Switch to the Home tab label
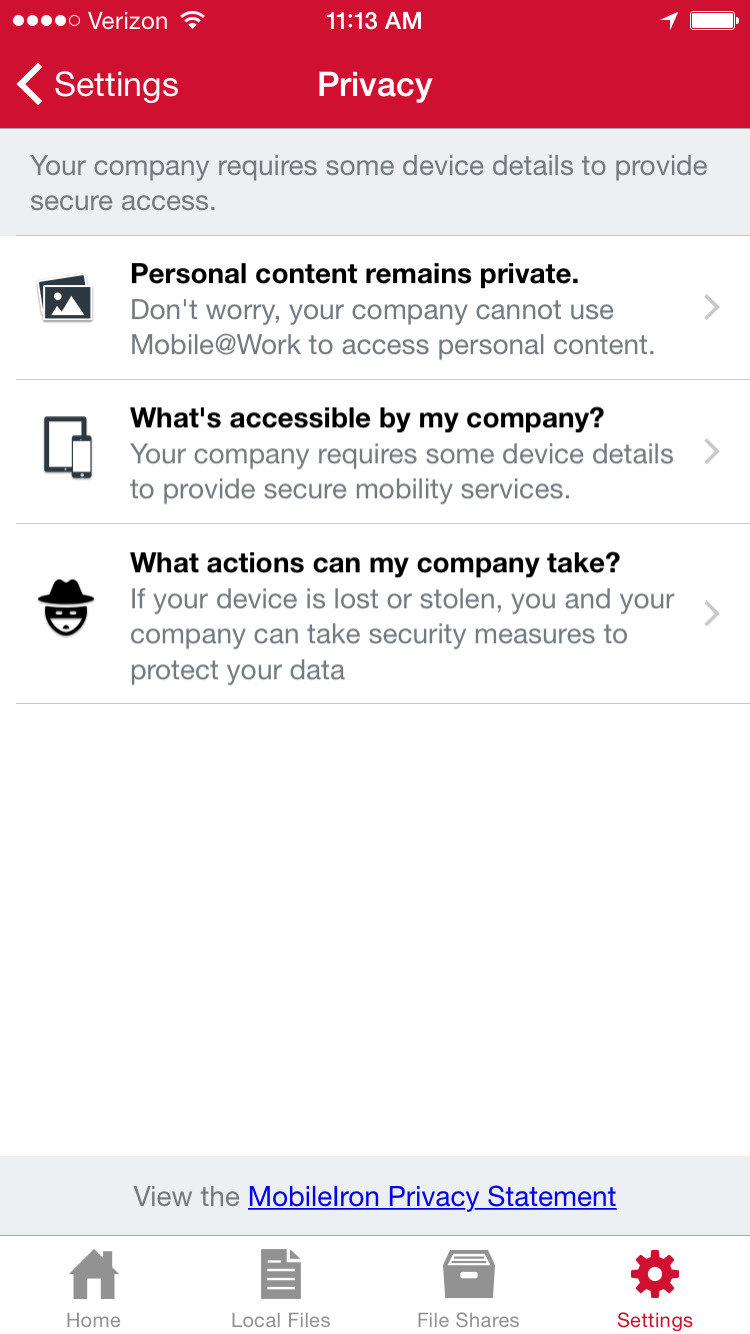 (93, 1320)
